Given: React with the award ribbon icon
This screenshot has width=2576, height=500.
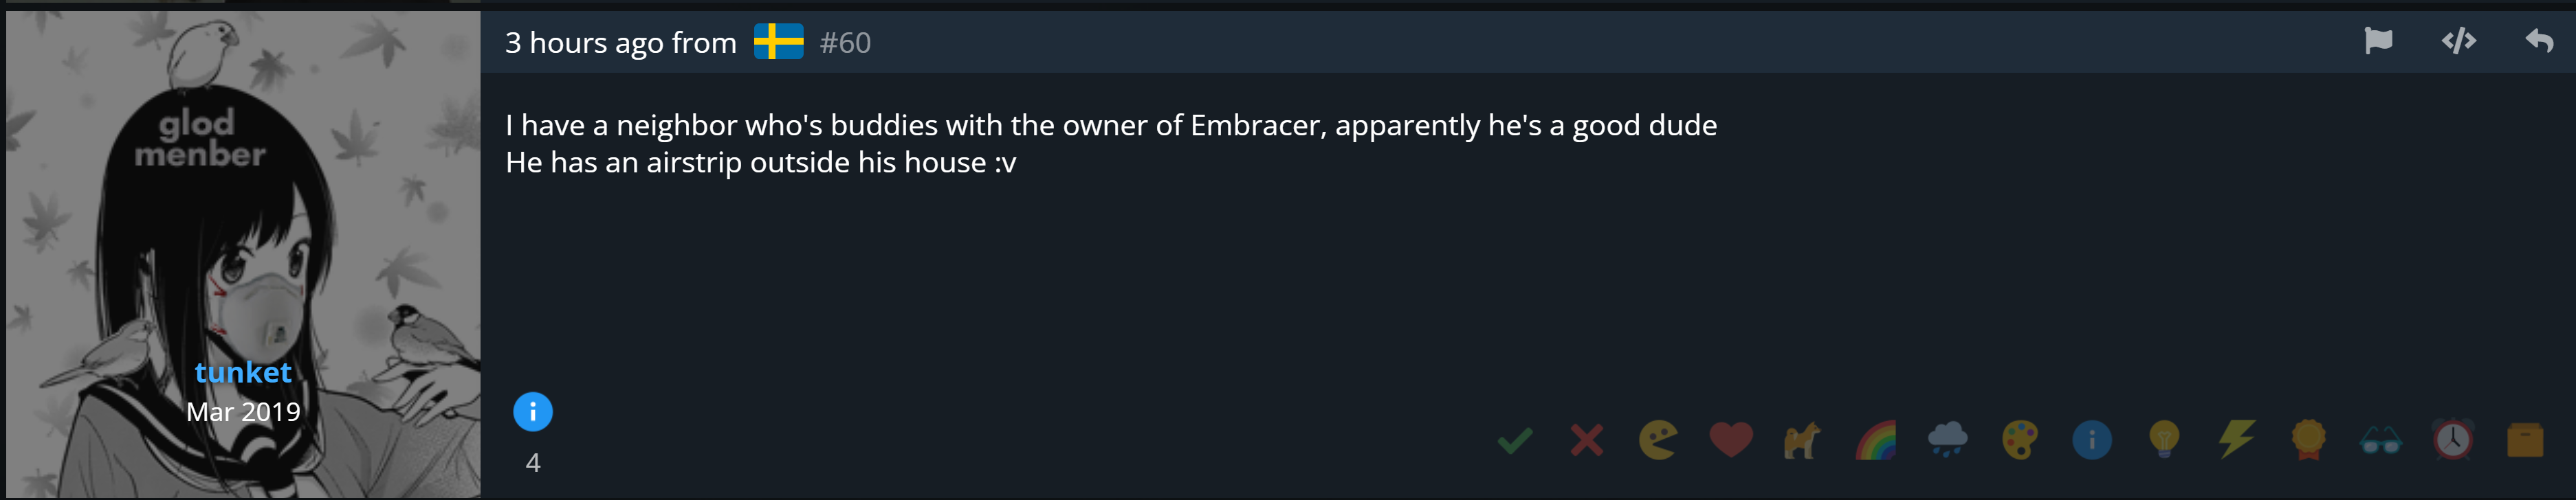Looking at the screenshot, I should coord(2308,440).
